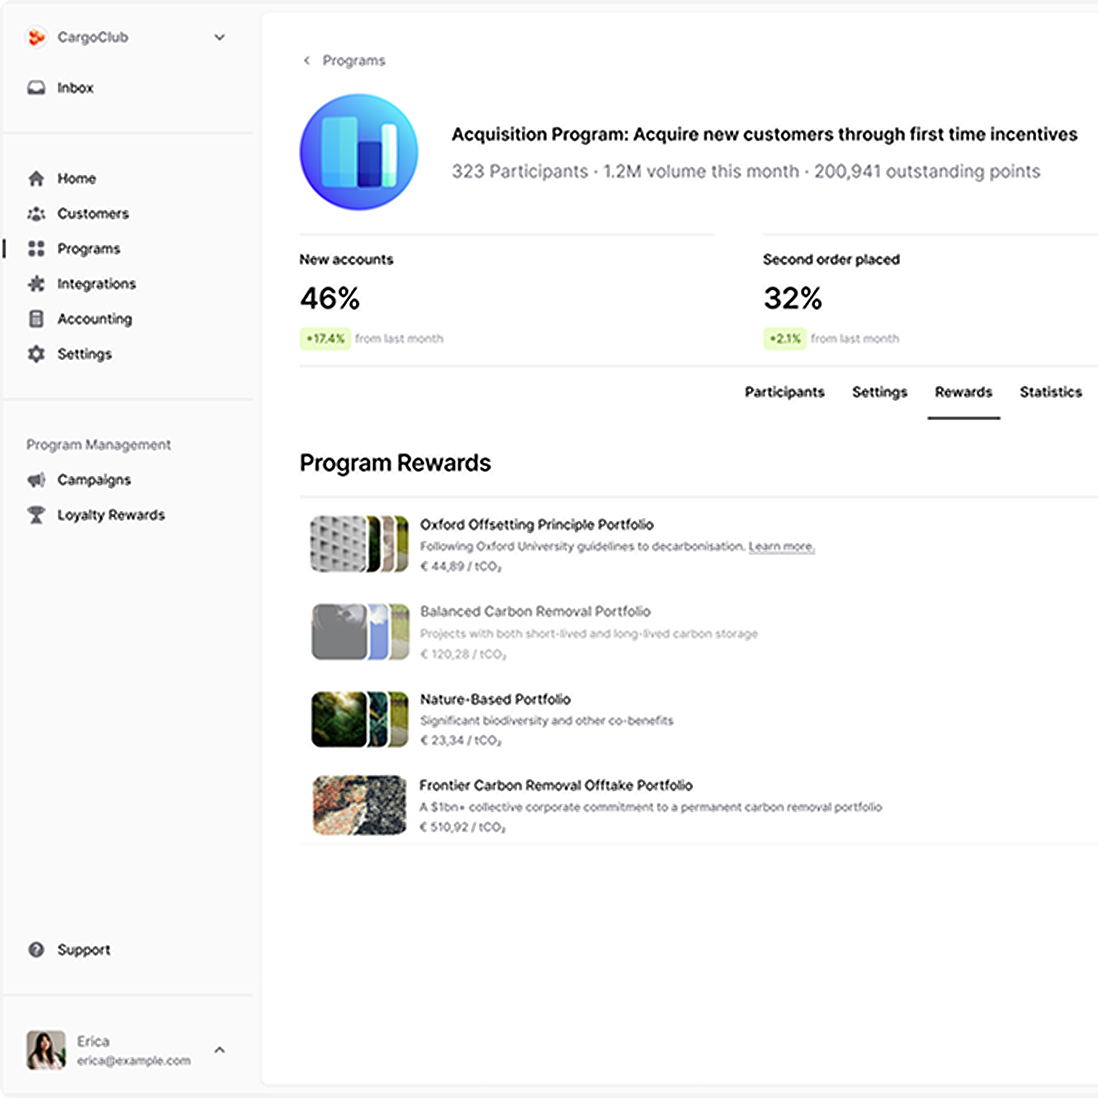Click 'Significant biodiversity and other co-benefits' description
The height and width of the screenshot is (1098, 1098).
[x=546, y=721]
